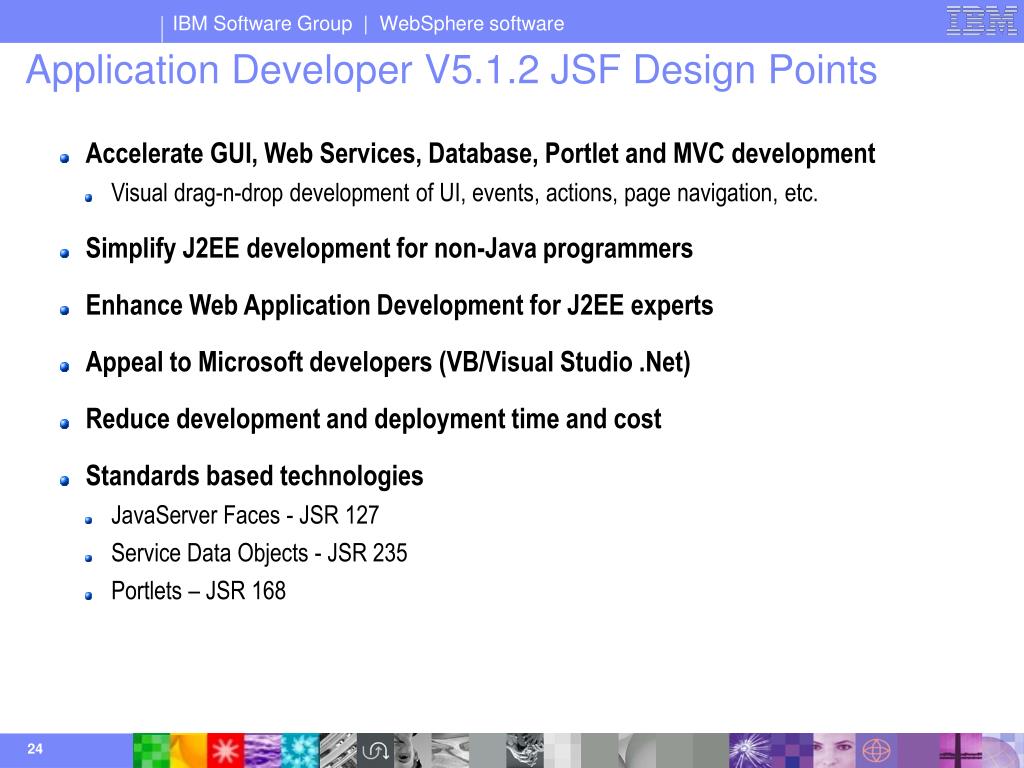Click the purple waves footer tile
The image size is (1024, 768).
pyautogui.click(x=263, y=750)
